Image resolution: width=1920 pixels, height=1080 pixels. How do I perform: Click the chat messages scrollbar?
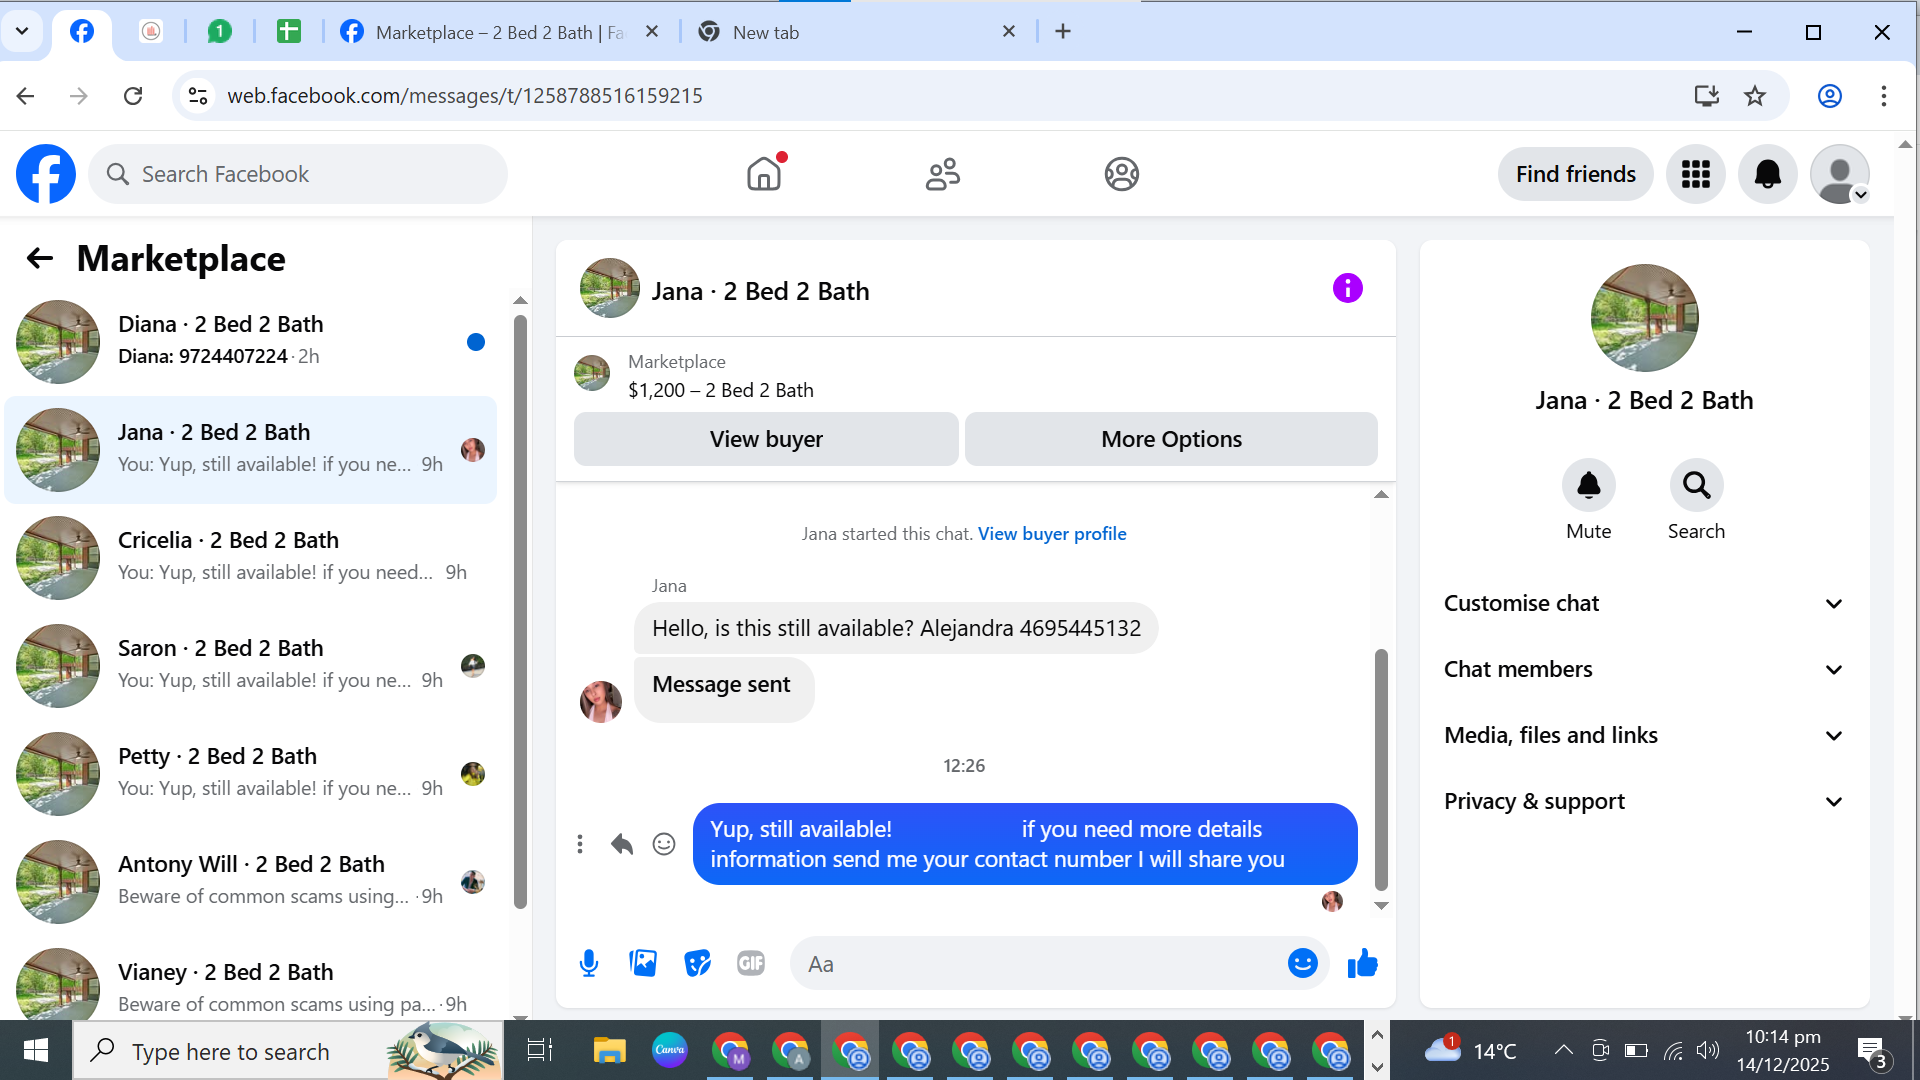click(x=1381, y=768)
